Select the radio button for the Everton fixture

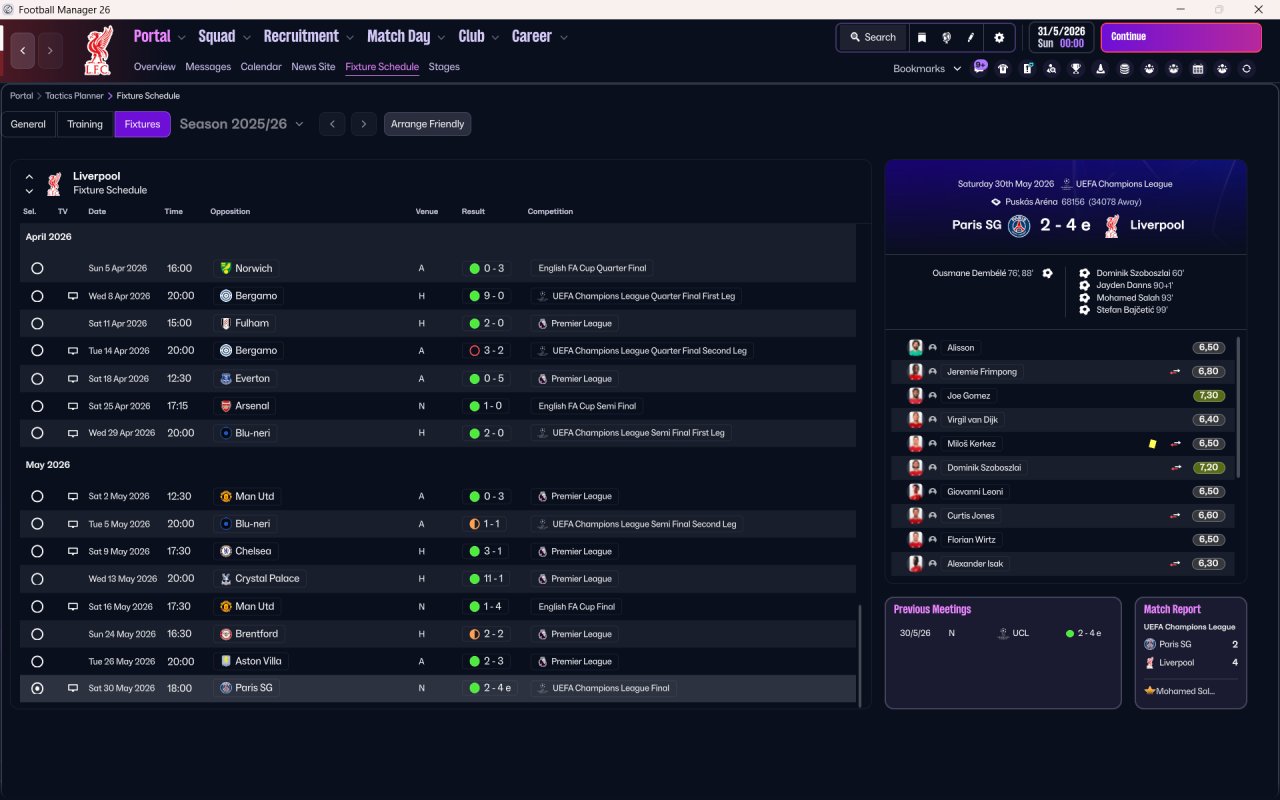click(x=37, y=379)
